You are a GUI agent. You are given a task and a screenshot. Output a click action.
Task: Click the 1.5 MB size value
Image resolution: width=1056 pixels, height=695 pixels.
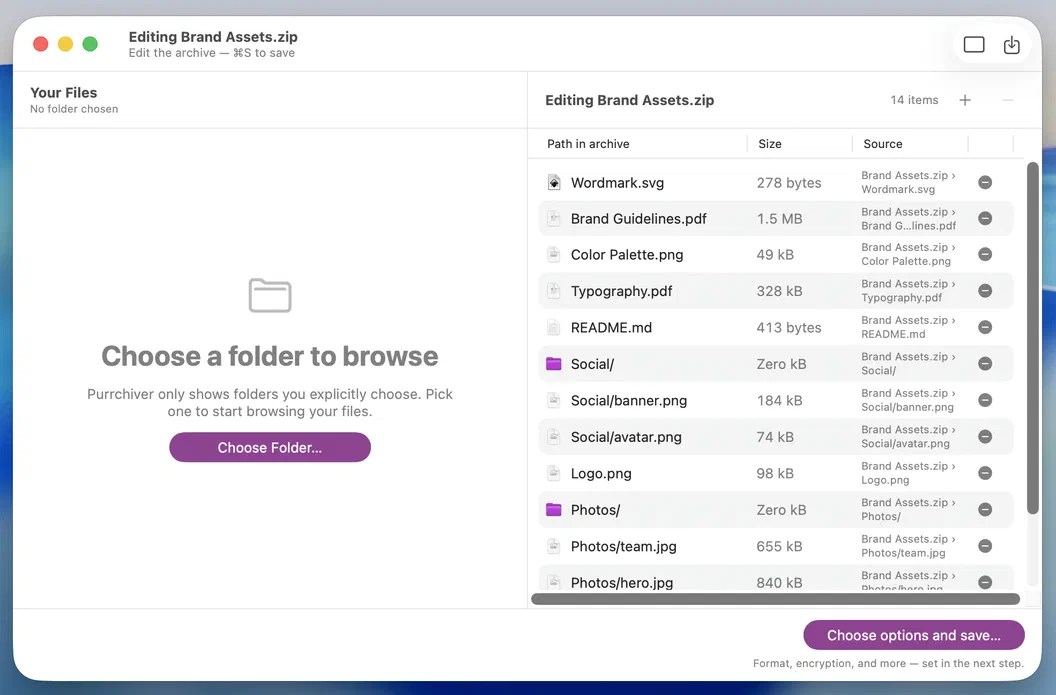(x=779, y=219)
